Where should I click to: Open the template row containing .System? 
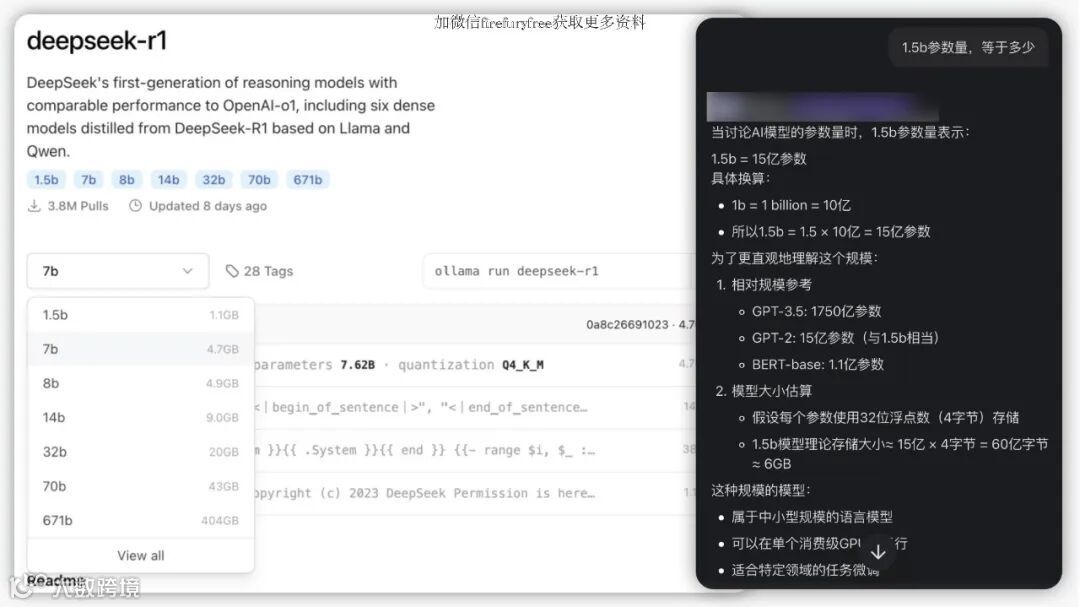tap(475, 450)
